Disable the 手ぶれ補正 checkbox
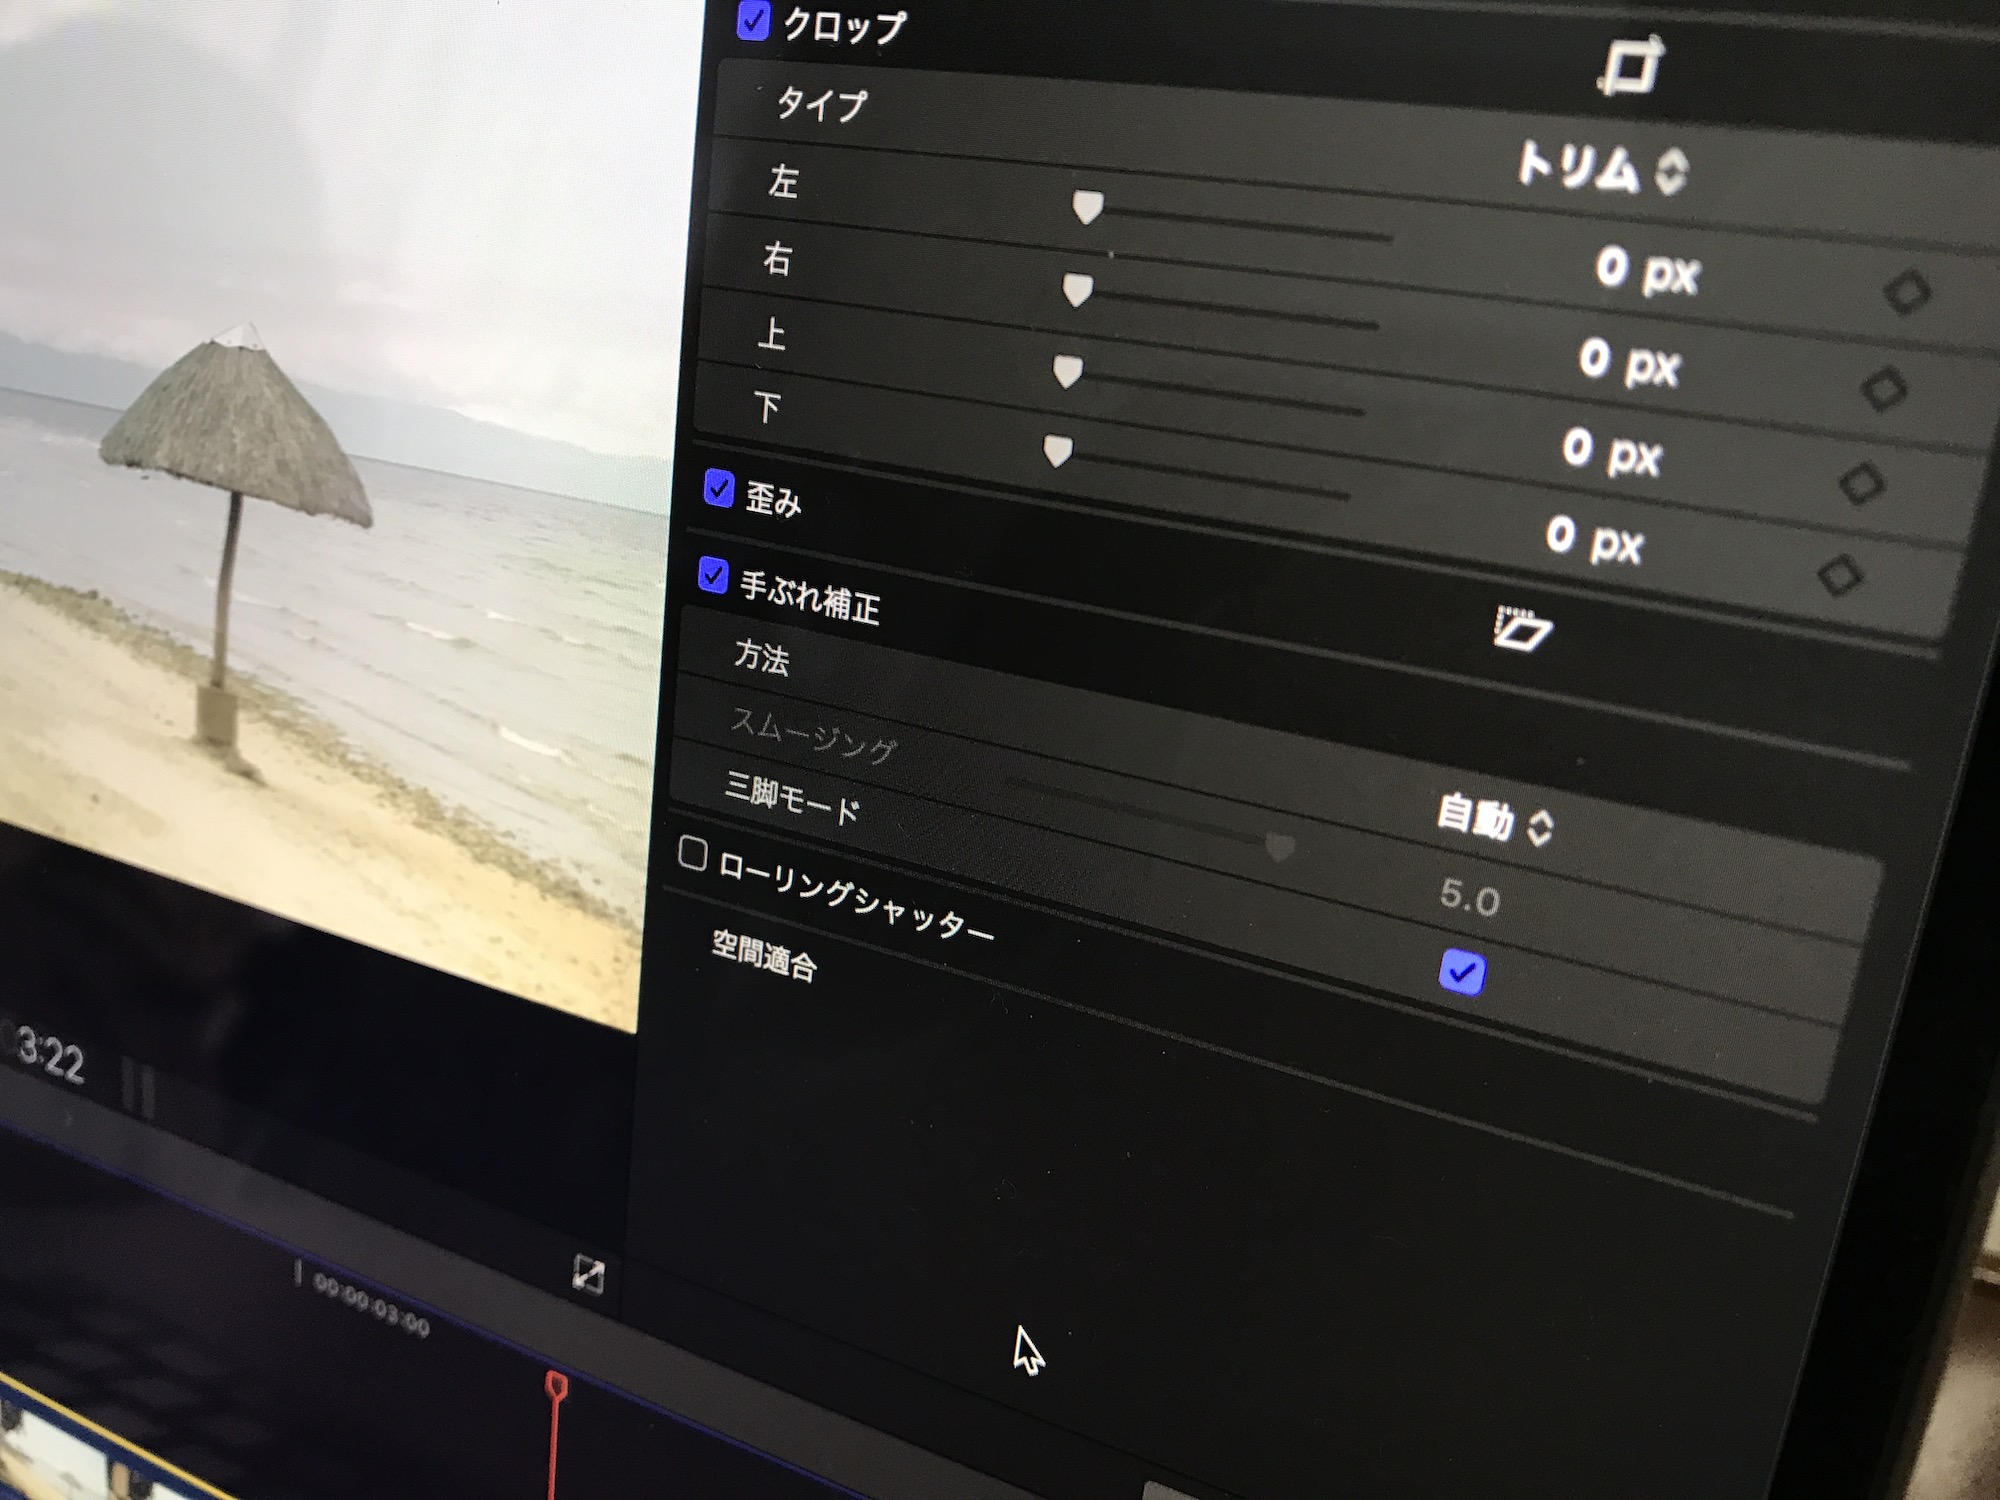 click(x=712, y=575)
